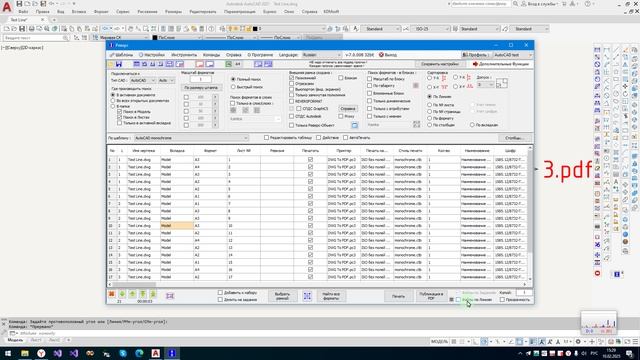640x360 pixels.
Task: Enable the Редактировать таблицу checkbox
Action: click(x=267, y=138)
